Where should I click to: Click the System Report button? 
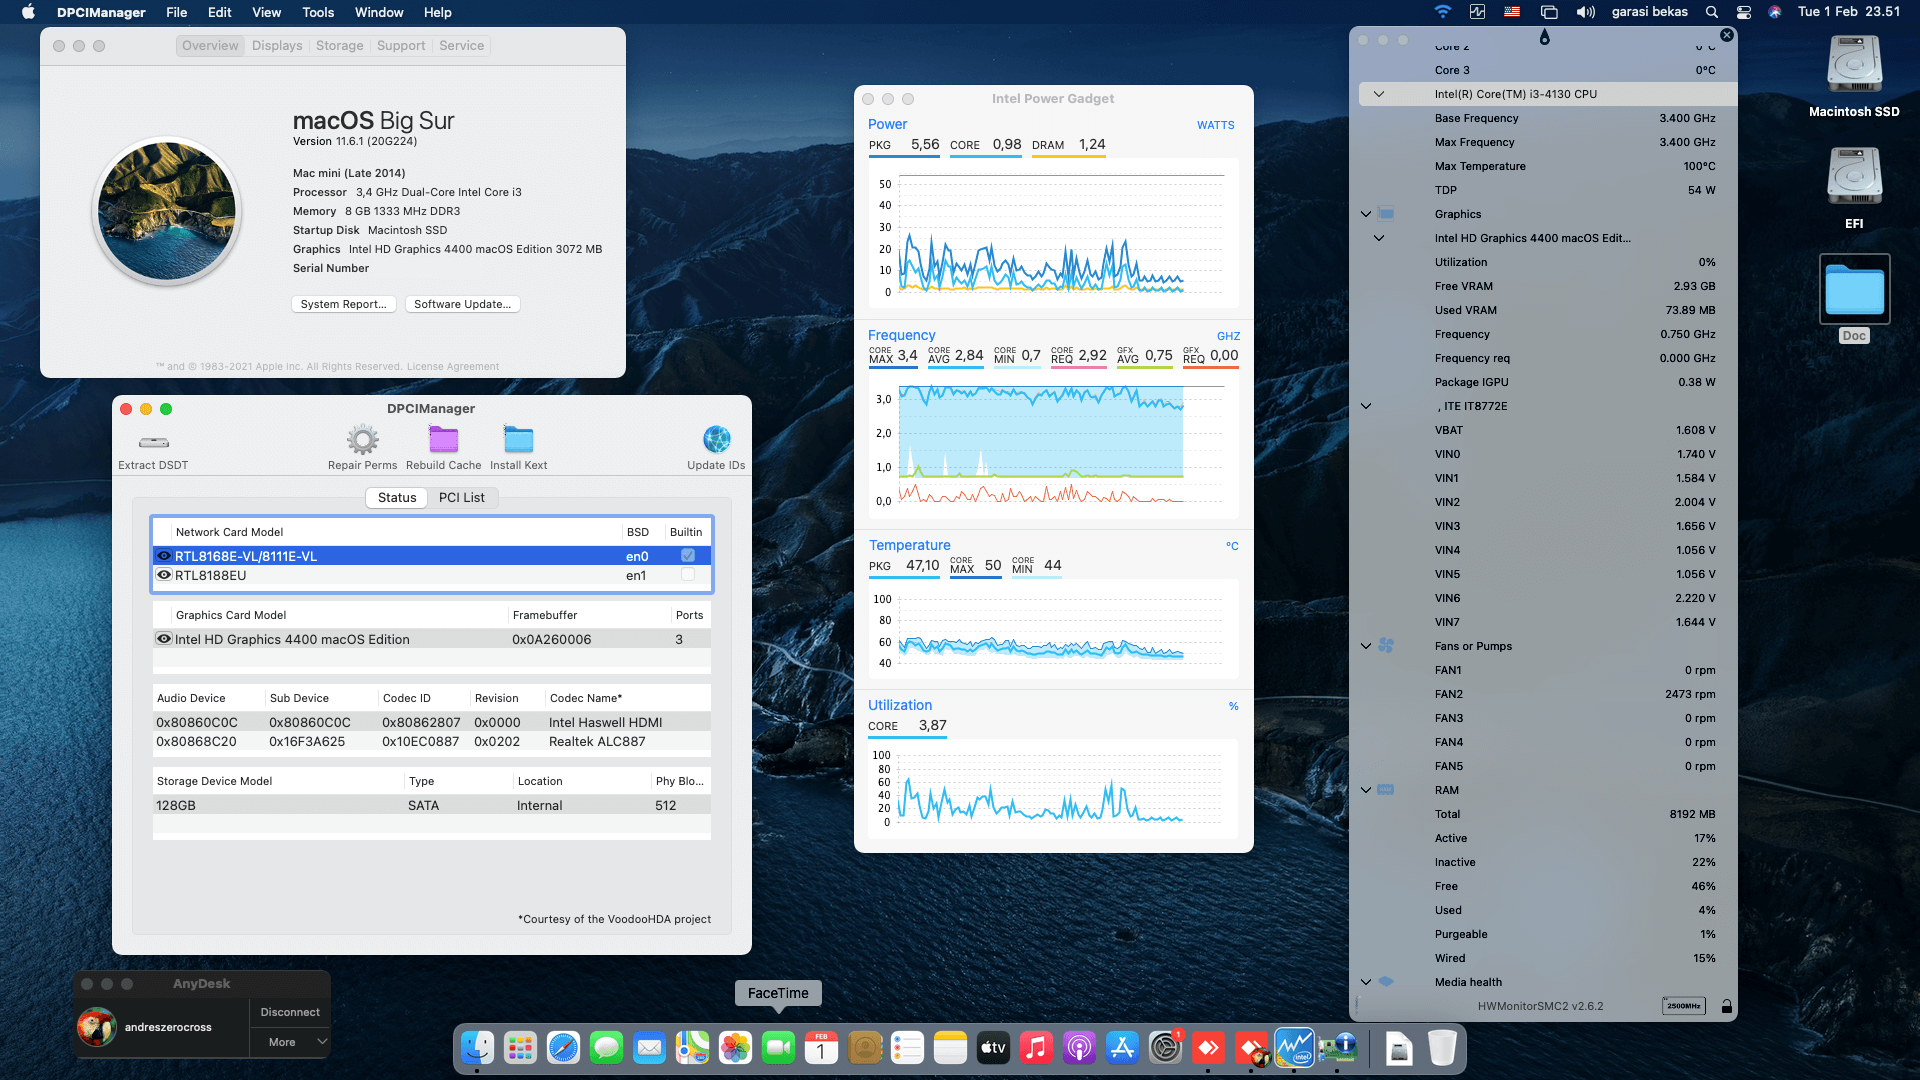point(343,304)
